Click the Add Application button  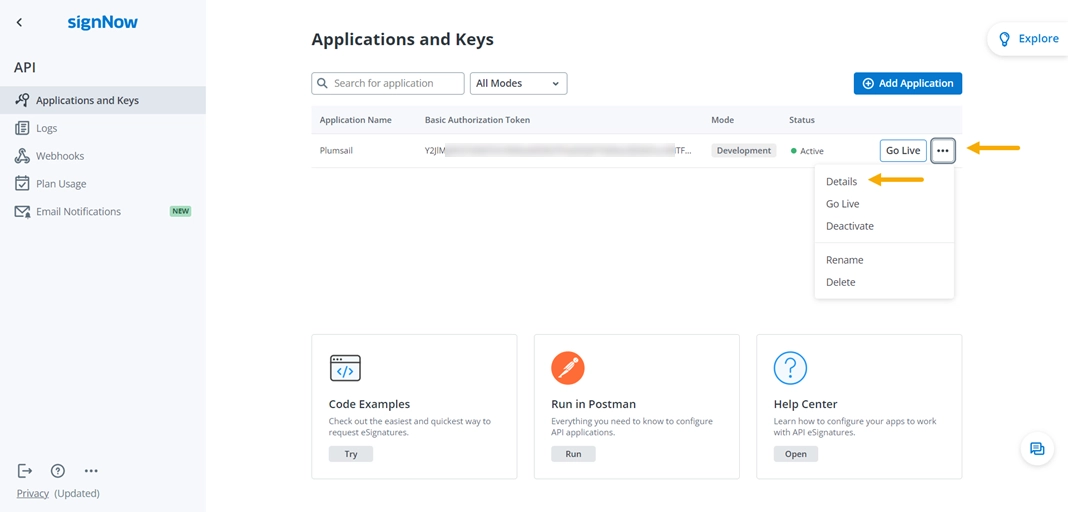pos(907,83)
